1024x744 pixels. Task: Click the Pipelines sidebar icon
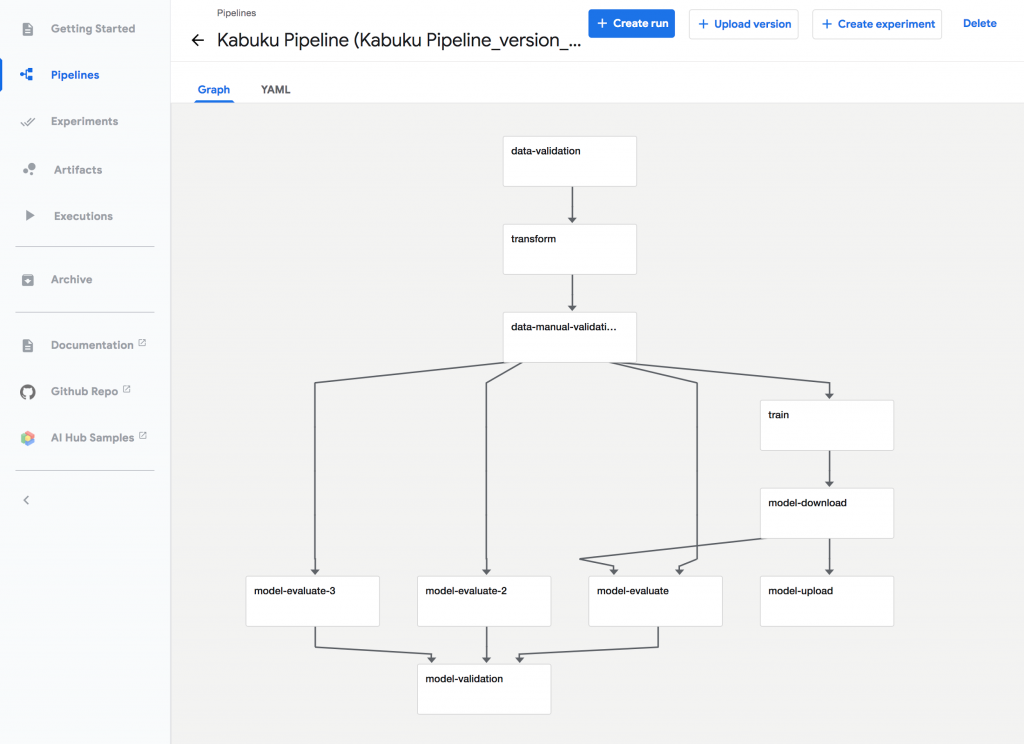(28, 75)
